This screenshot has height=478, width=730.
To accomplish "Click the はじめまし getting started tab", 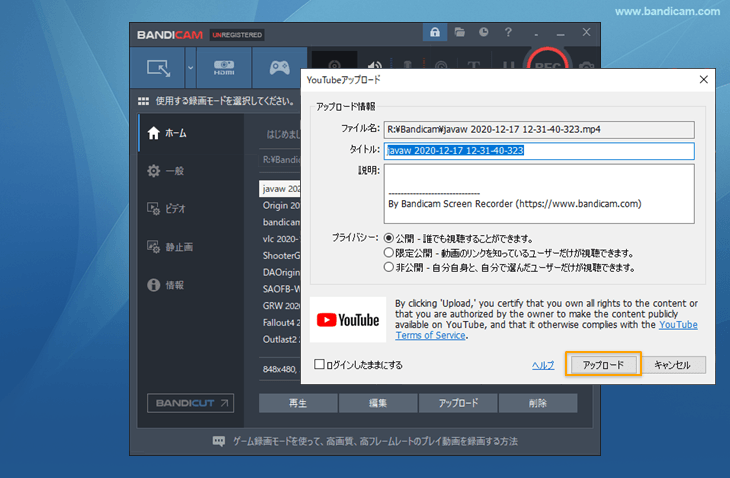I will pos(283,135).
